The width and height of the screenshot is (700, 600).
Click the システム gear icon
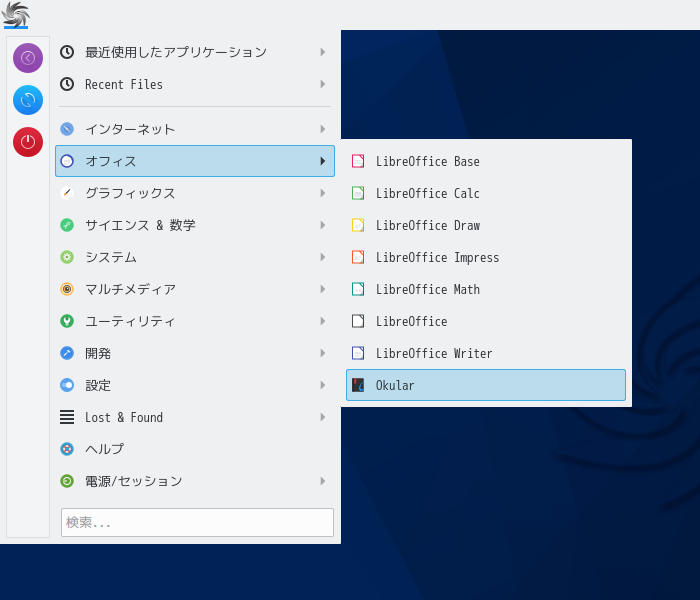click(67, 257)
